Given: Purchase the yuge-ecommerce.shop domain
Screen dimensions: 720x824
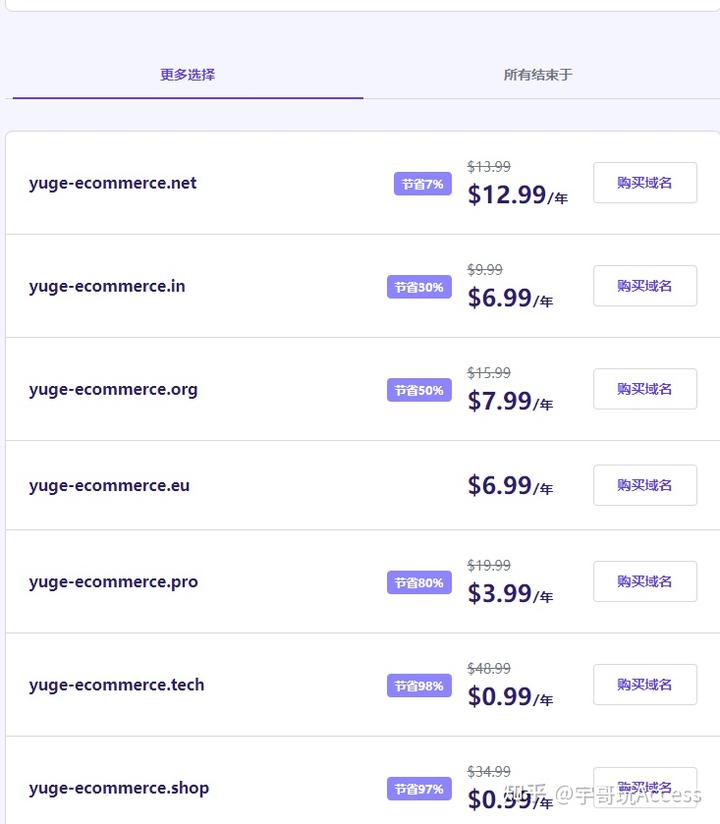Looking at the screenshot, I should click(645, 787).
